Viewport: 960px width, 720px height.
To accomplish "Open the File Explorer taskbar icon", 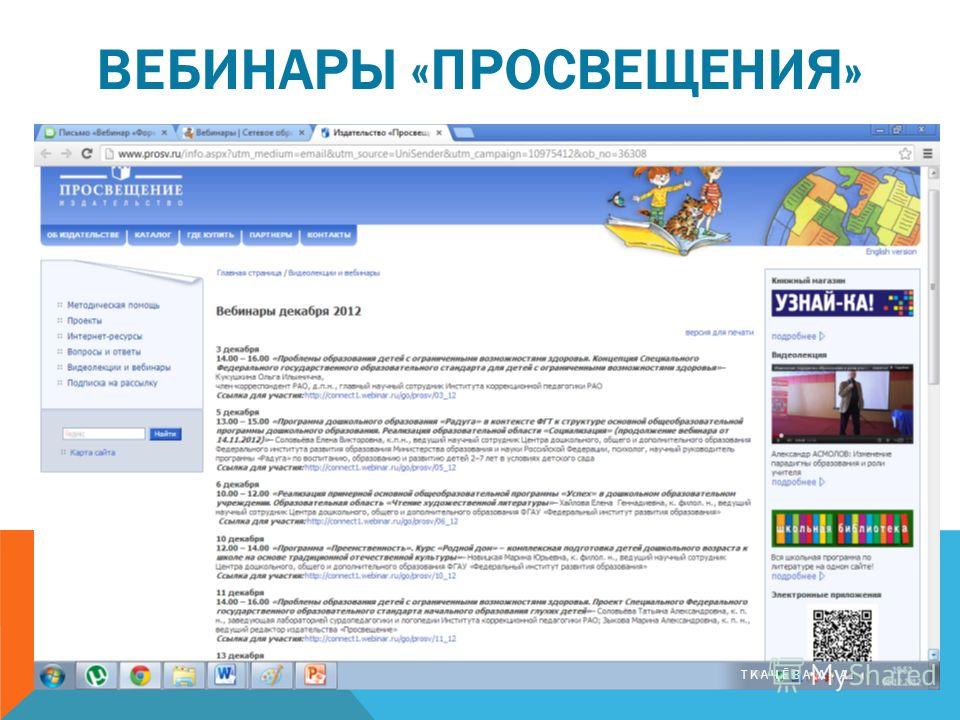I will [x=184, y=676].
